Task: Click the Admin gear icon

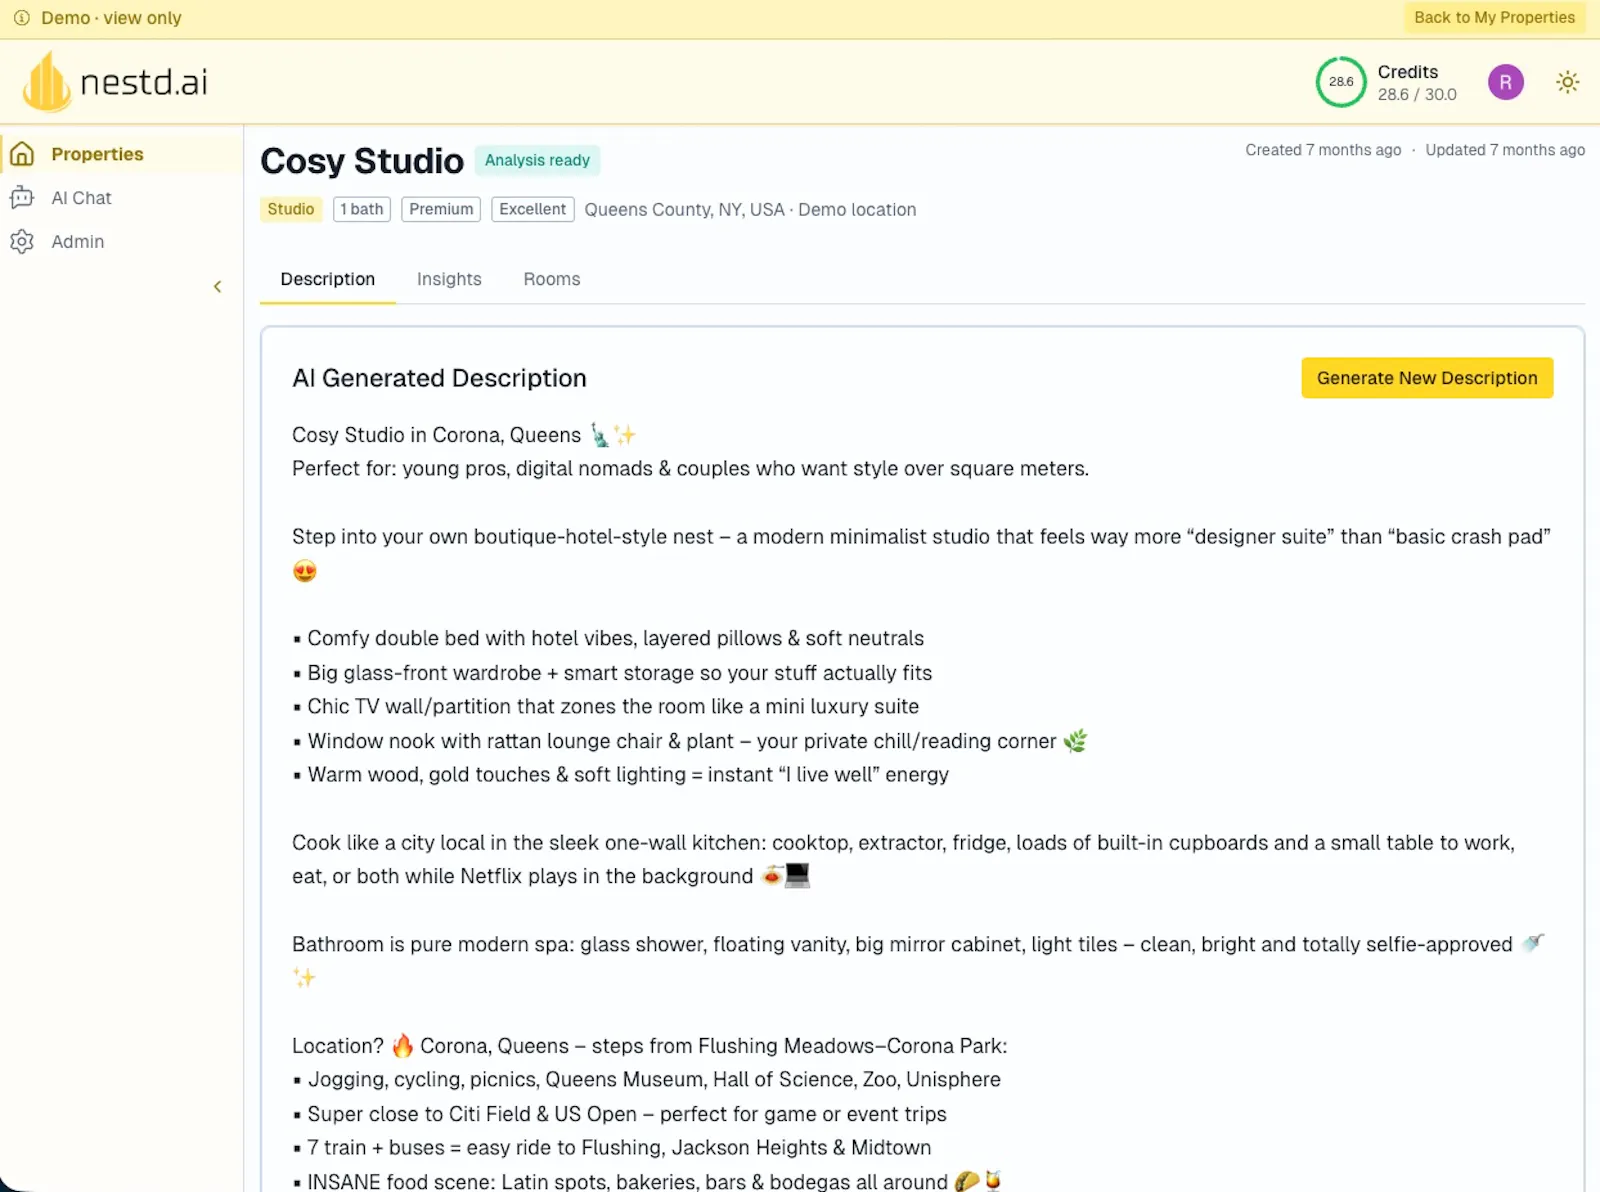Action: click(22, 242)
